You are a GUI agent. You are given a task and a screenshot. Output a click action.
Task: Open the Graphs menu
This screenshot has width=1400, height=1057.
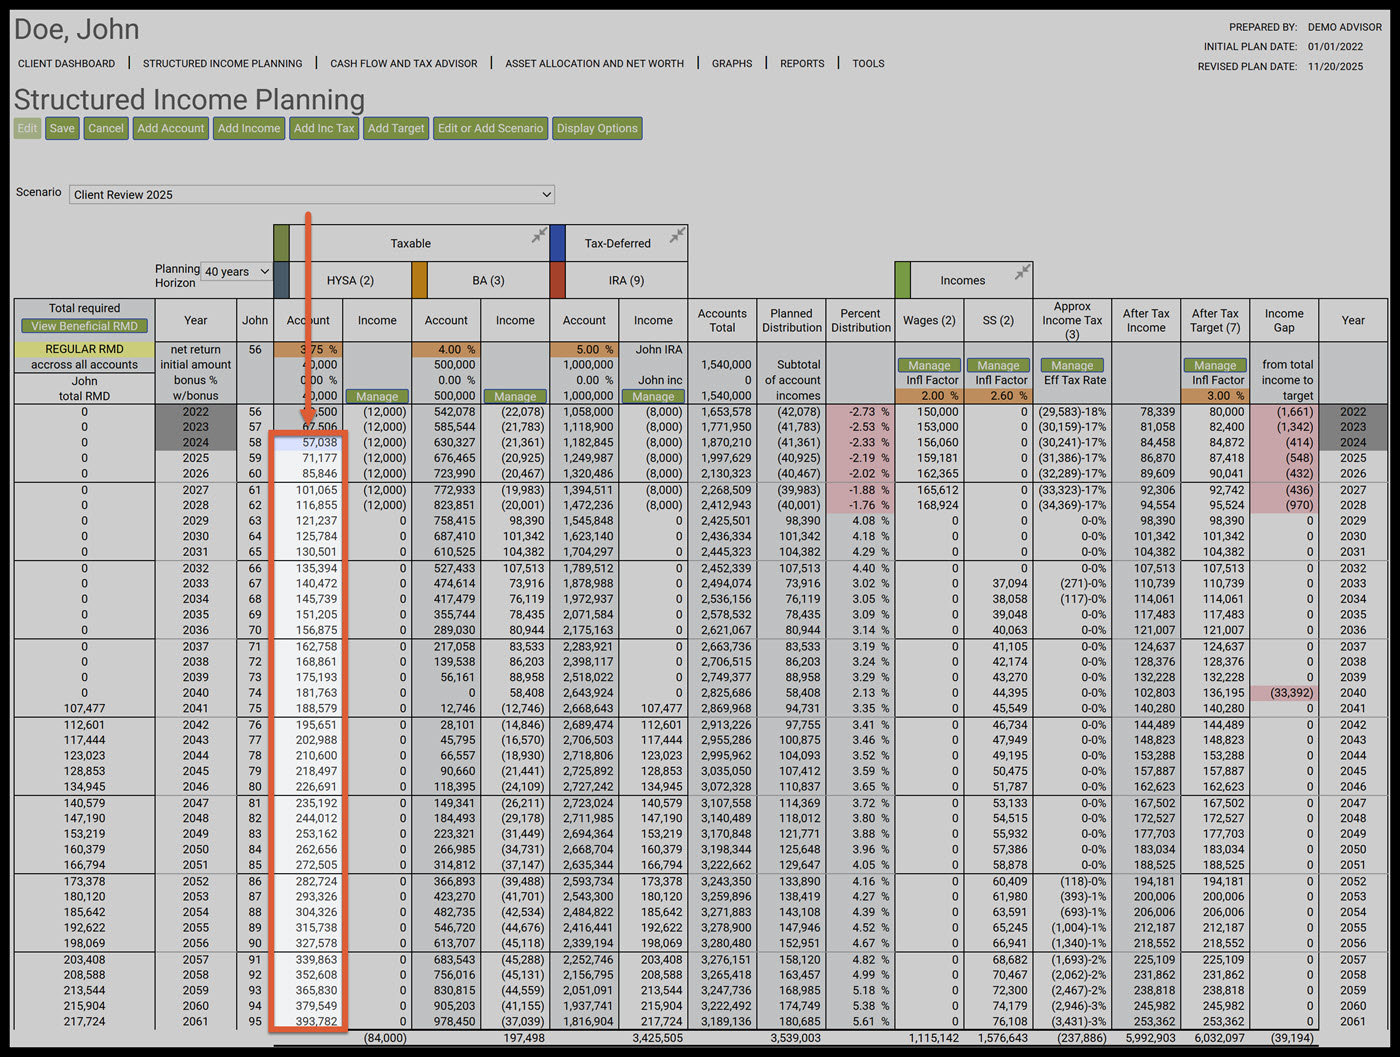pyautogui.click(x=732, y=63)
